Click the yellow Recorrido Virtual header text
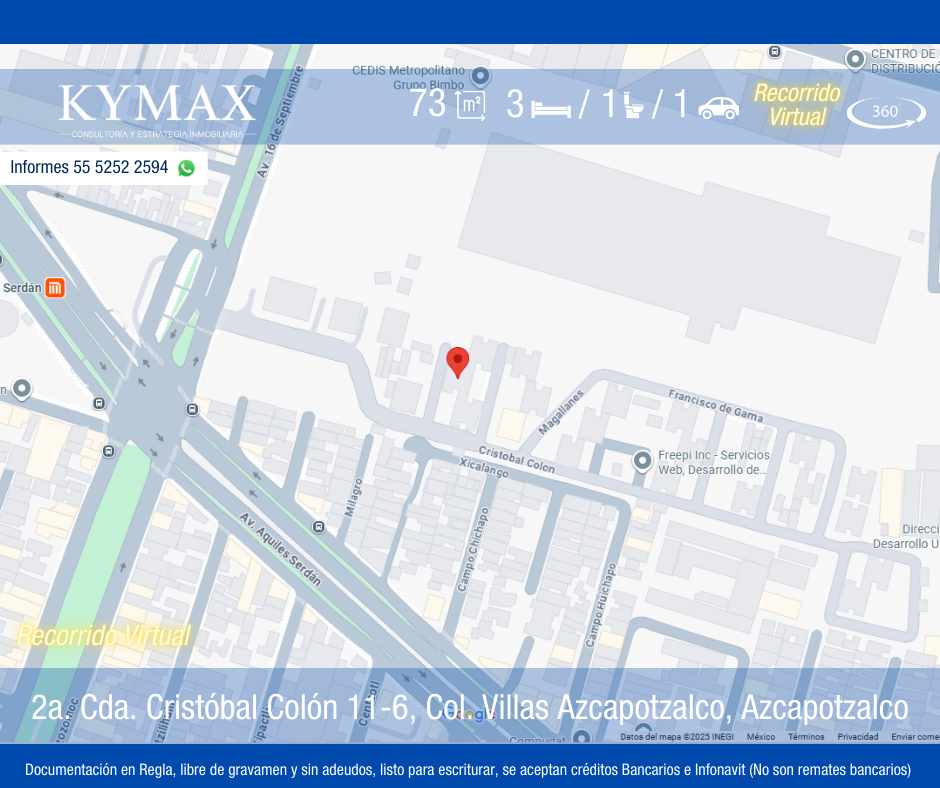940x788 pixels. (797, 105)
